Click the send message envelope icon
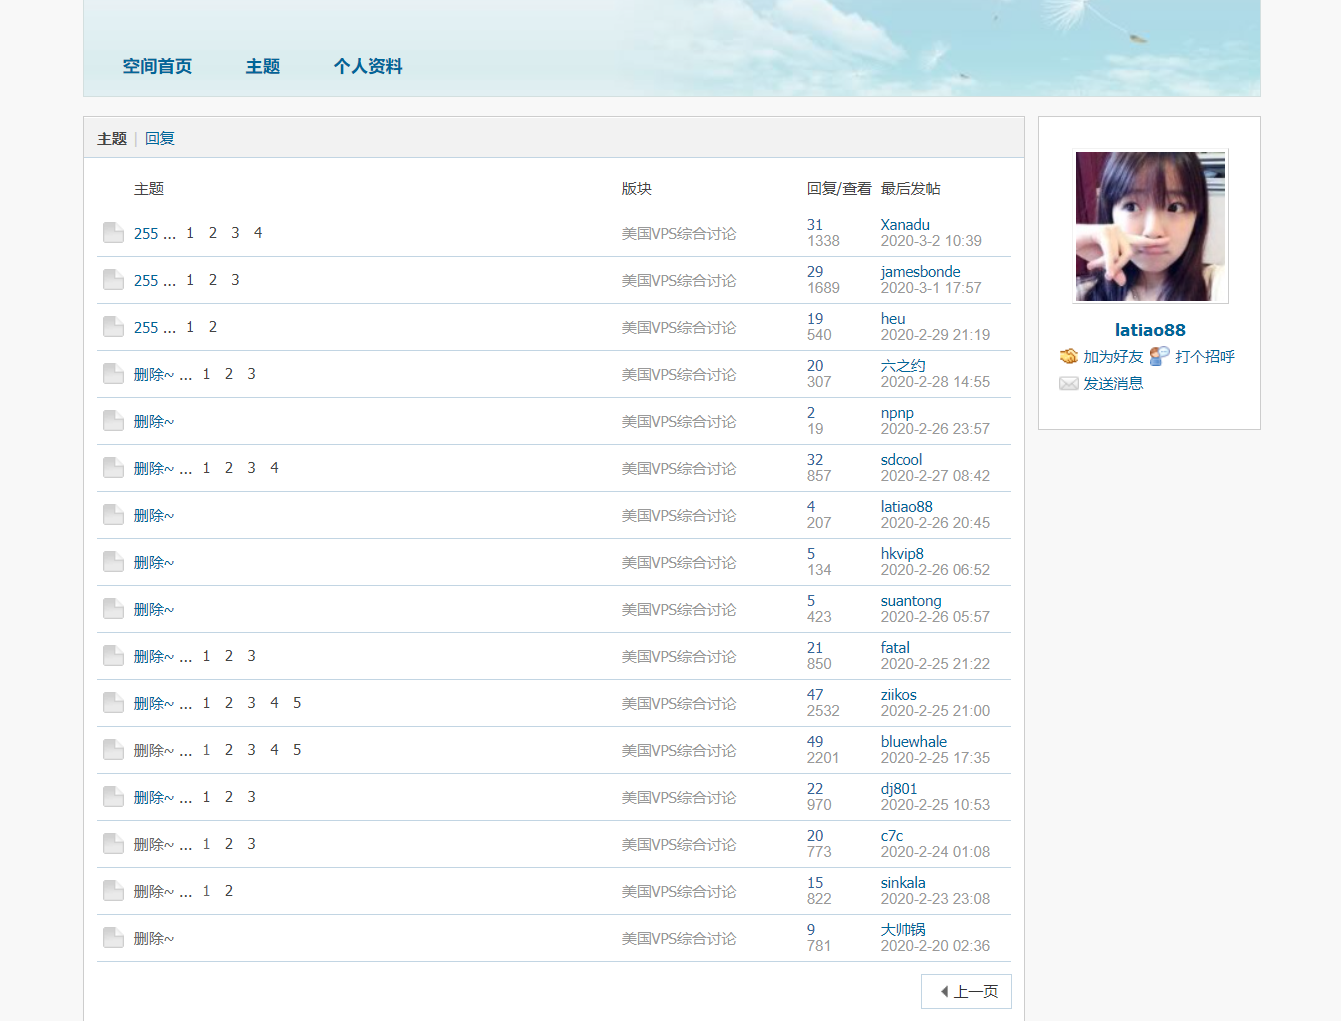 (1069, 384)
